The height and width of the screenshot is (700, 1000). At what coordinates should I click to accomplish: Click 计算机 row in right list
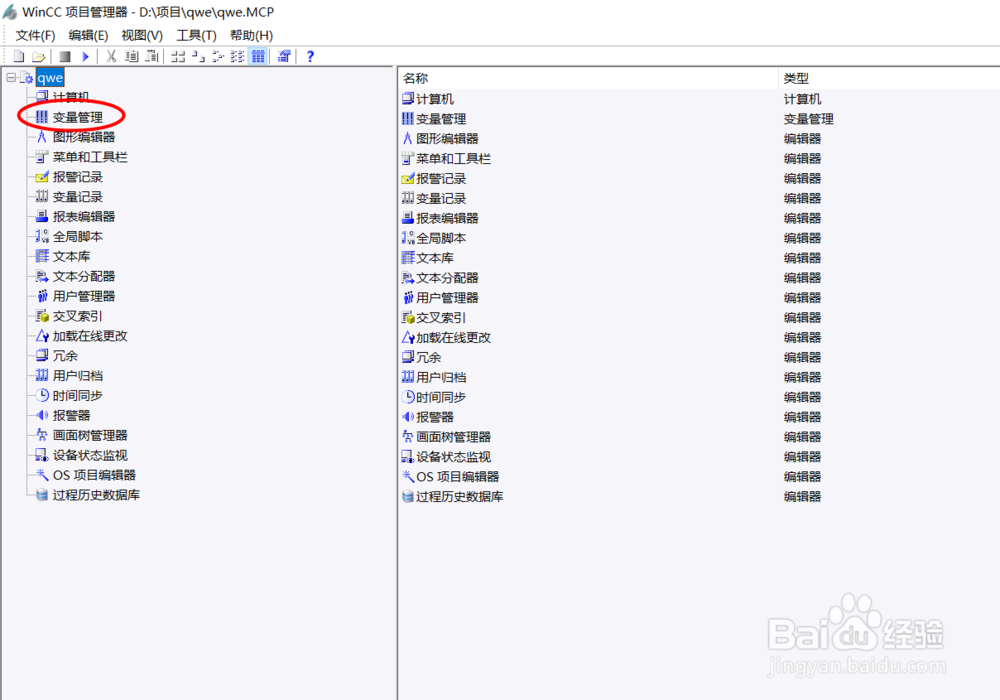pos(700,99)
